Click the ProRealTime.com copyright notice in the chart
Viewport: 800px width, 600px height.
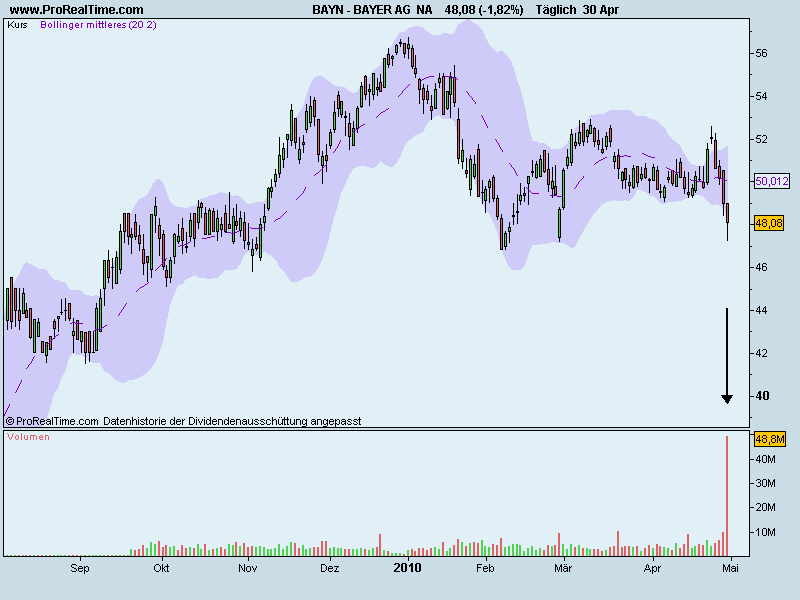click(x=183, y=421)
